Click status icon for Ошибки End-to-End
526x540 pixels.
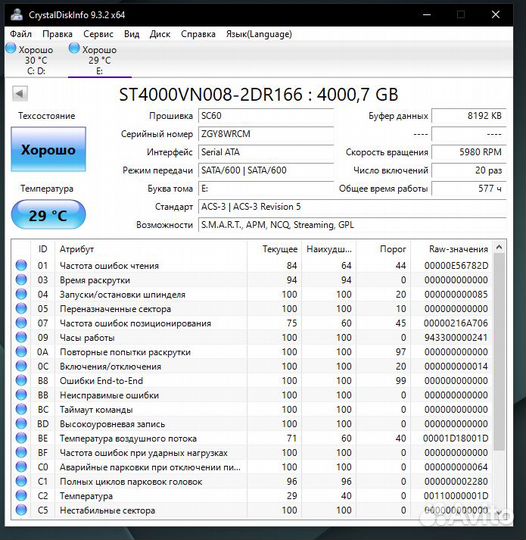tap(21, 381)
